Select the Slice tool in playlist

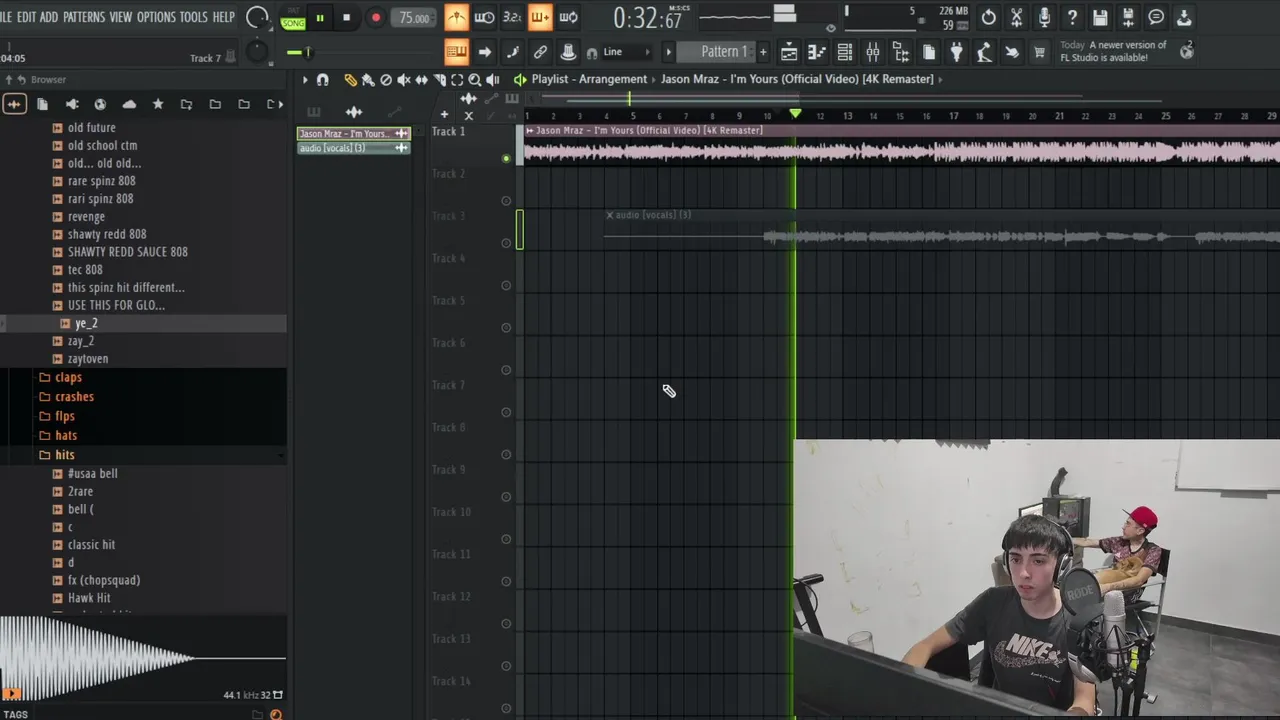pyautogui.click(x=439, y=80)
